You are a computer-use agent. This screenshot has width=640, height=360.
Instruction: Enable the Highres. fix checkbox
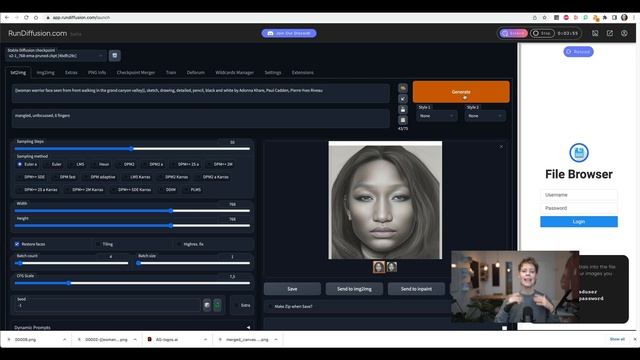pyautogui.click(x=179, y=244)
